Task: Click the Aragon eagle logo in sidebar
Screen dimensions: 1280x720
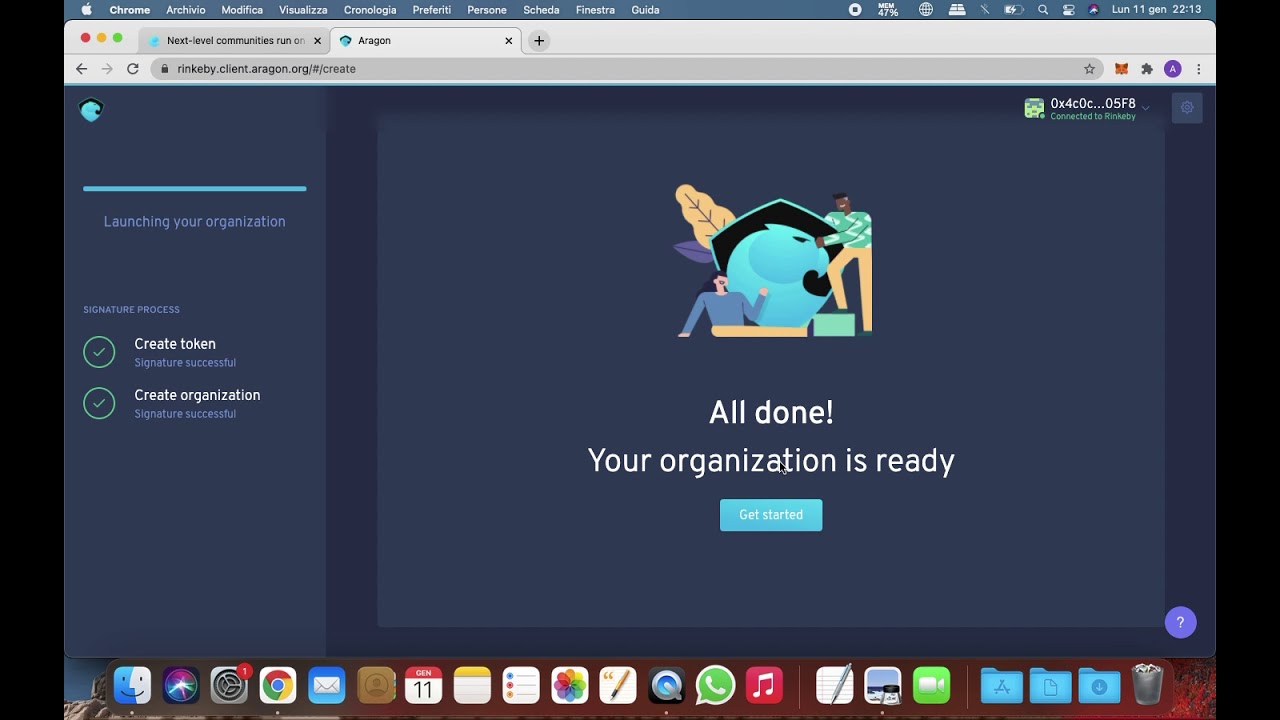Action: tap(91, 110)
